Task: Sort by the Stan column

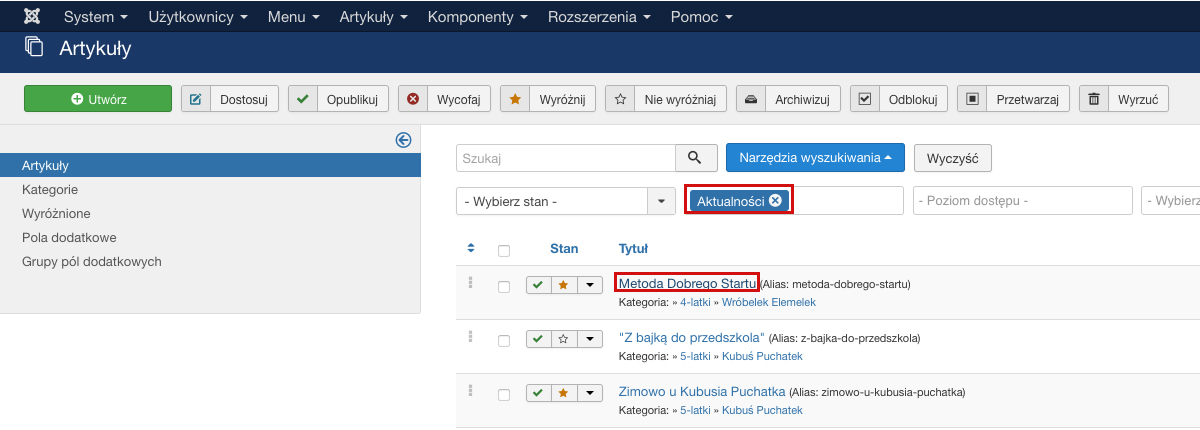Action: [564, 249]
